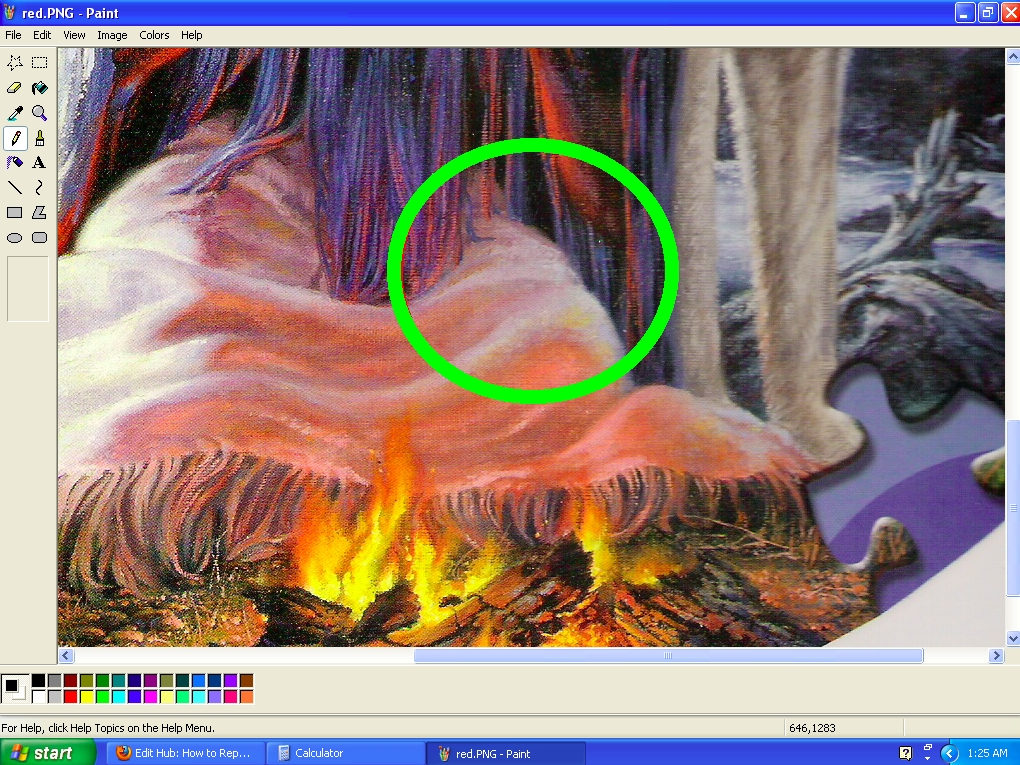Click the language bar restore tray icon
The image size is (1020, 765).
(x=928, y=748)
